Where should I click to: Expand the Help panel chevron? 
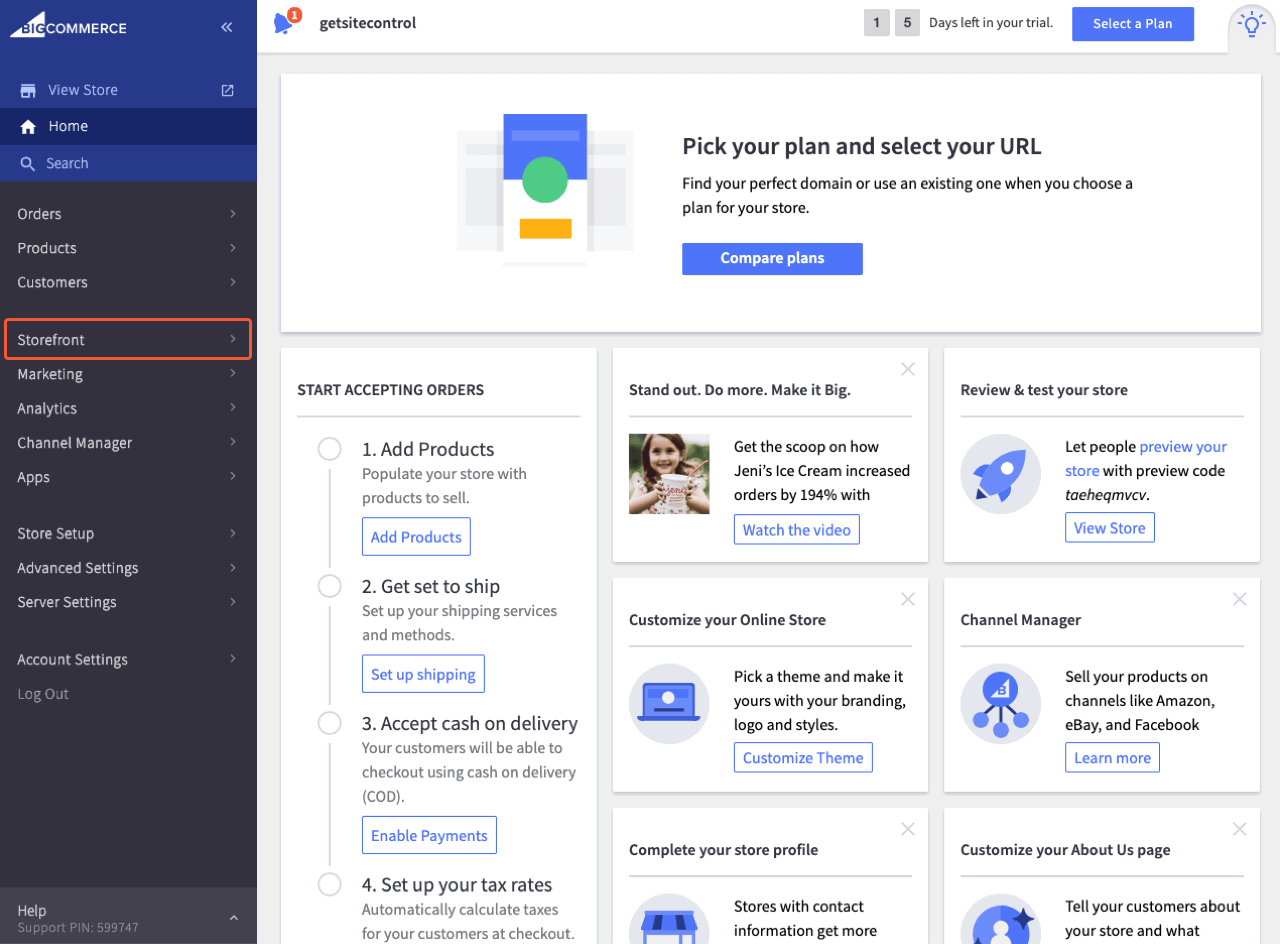coord(233,918)
